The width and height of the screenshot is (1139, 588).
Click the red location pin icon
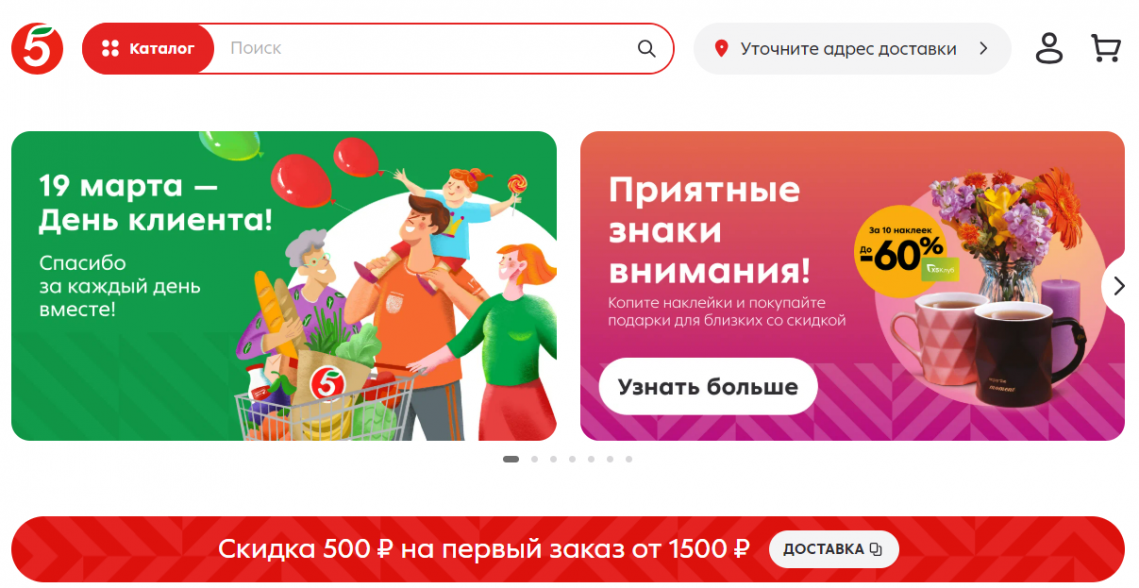coord(721,49)
